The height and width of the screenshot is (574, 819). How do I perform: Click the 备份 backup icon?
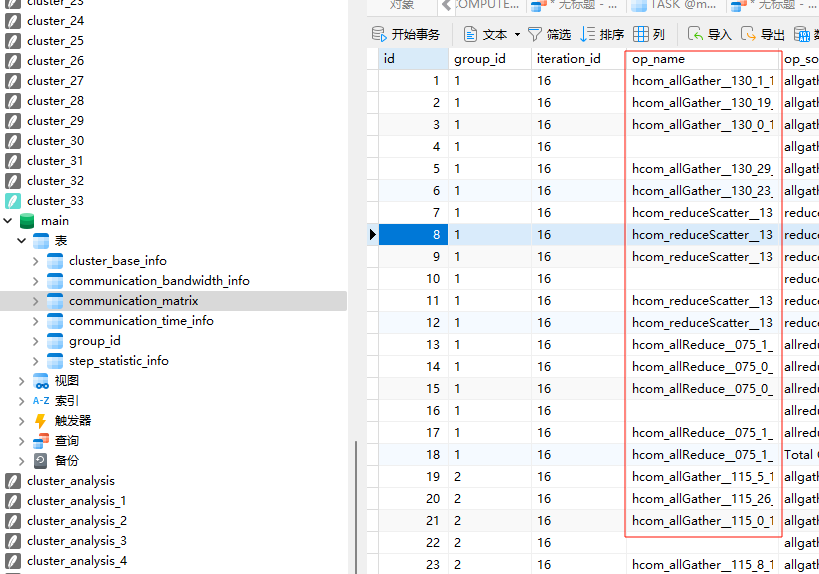click(40, 461)
